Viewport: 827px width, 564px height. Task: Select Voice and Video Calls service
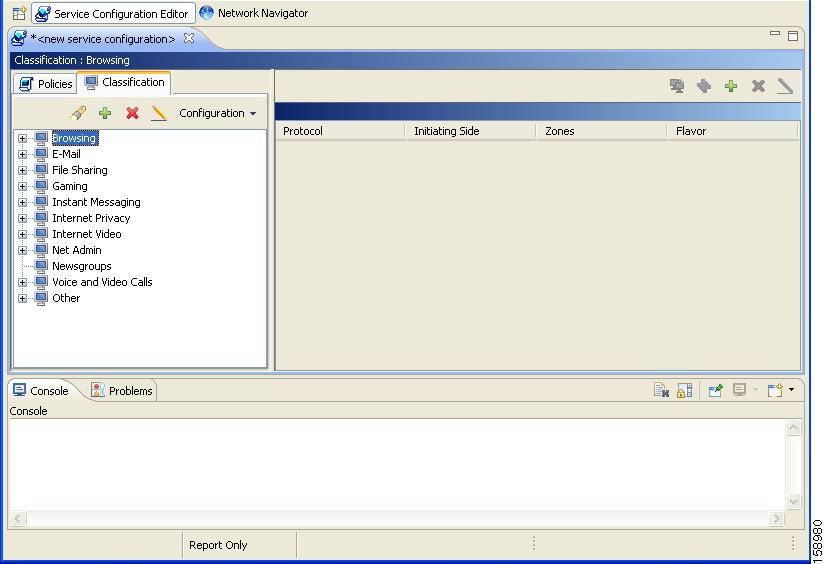[102, 282]
